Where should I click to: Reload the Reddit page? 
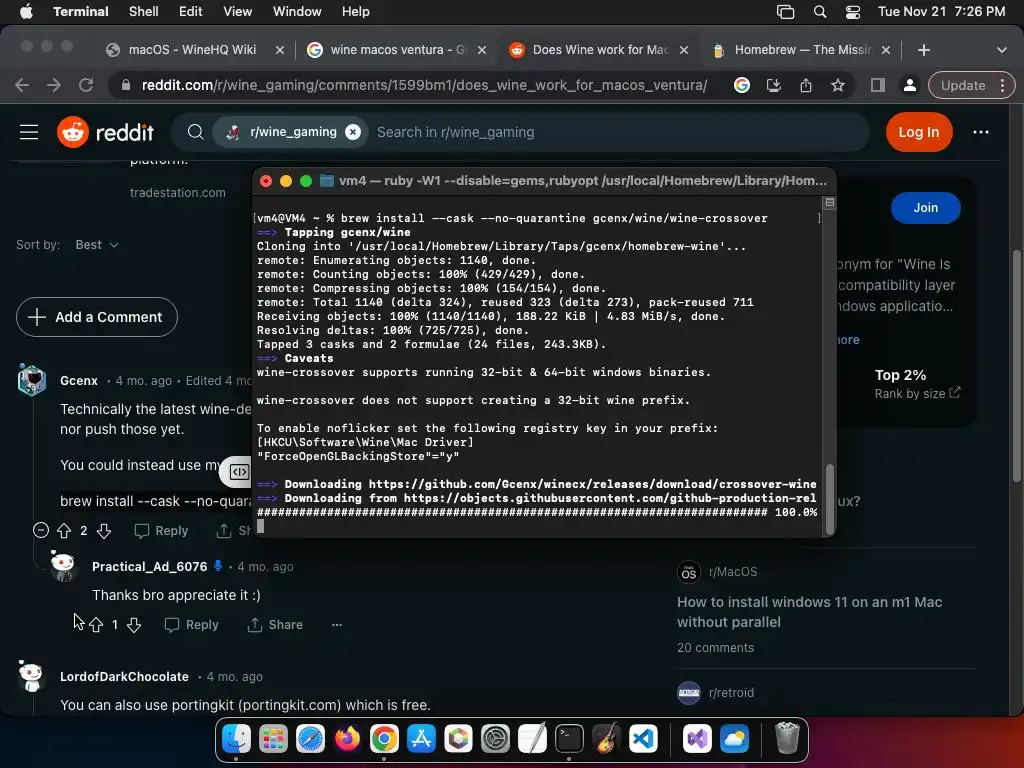point(86,85)
